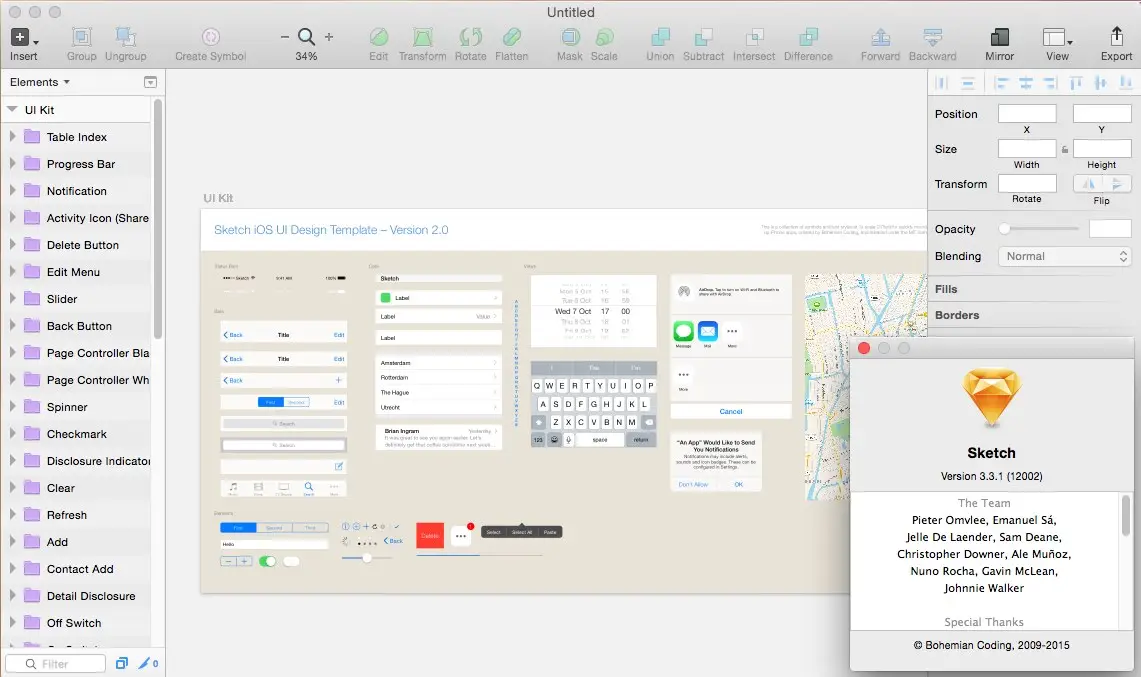Toggle the size aspect ratio lock
1141x677 pixels.
(x=1065, y=149)
